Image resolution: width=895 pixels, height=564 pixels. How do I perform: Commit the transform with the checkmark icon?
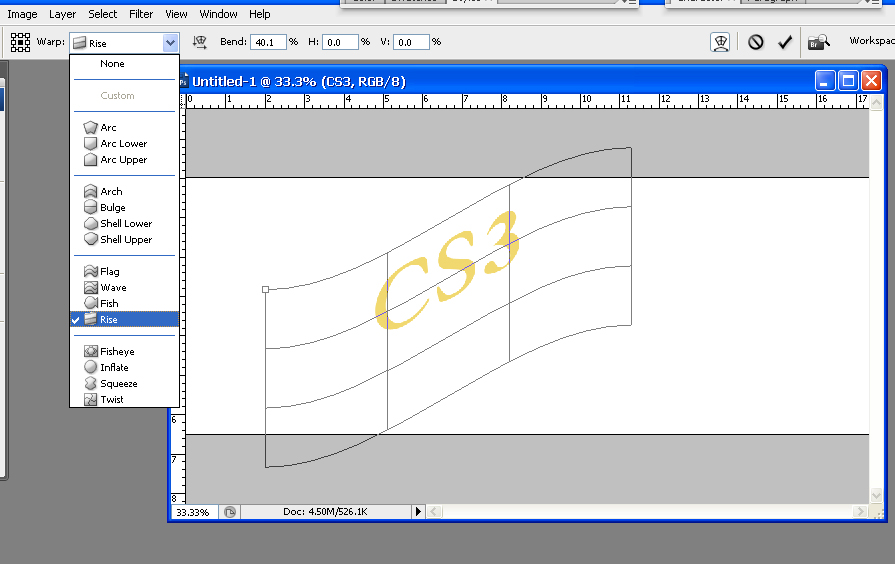(x=785, y=42)
